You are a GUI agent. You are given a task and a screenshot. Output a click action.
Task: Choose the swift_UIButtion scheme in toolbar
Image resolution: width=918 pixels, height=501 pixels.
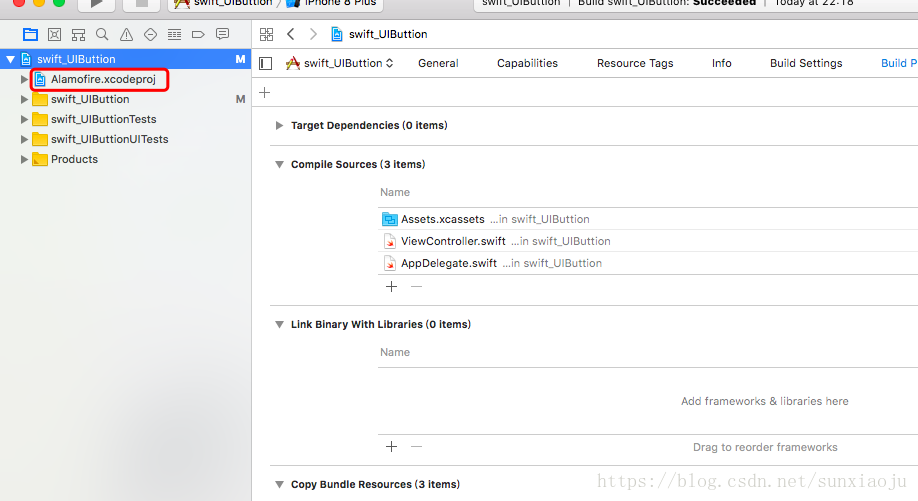point(224,3)
